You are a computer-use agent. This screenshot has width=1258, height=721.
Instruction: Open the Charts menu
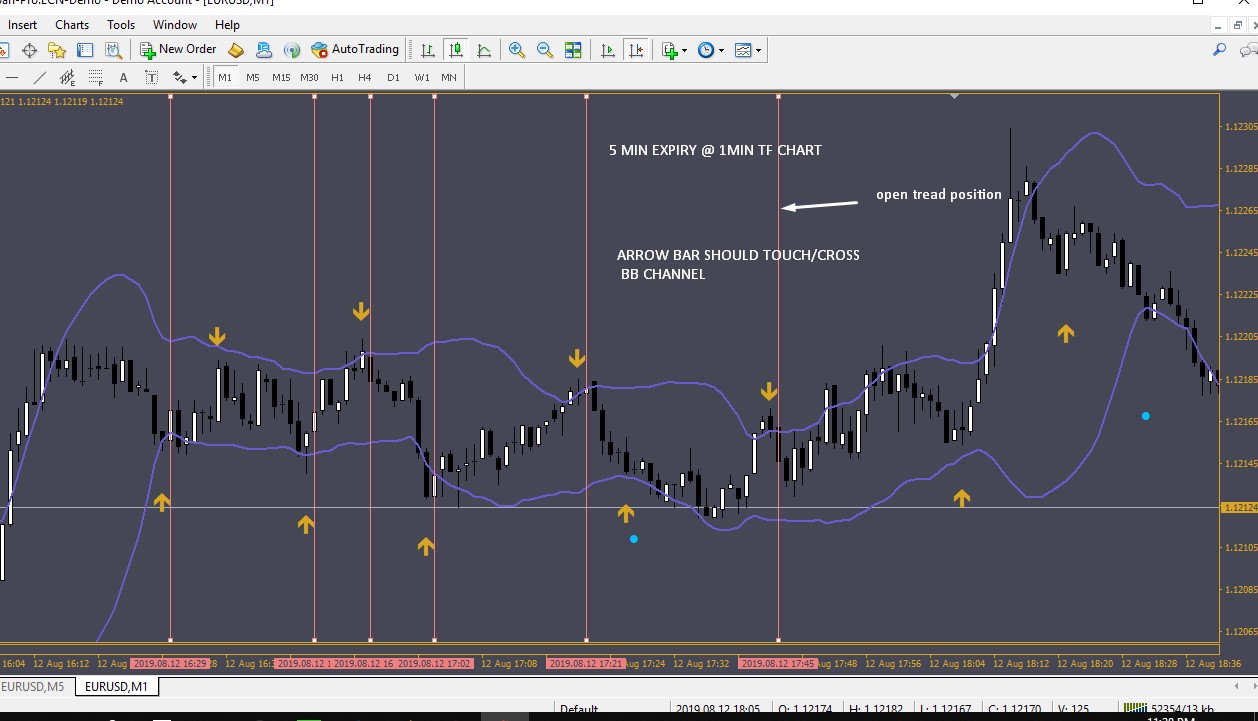tap(72, 25)
